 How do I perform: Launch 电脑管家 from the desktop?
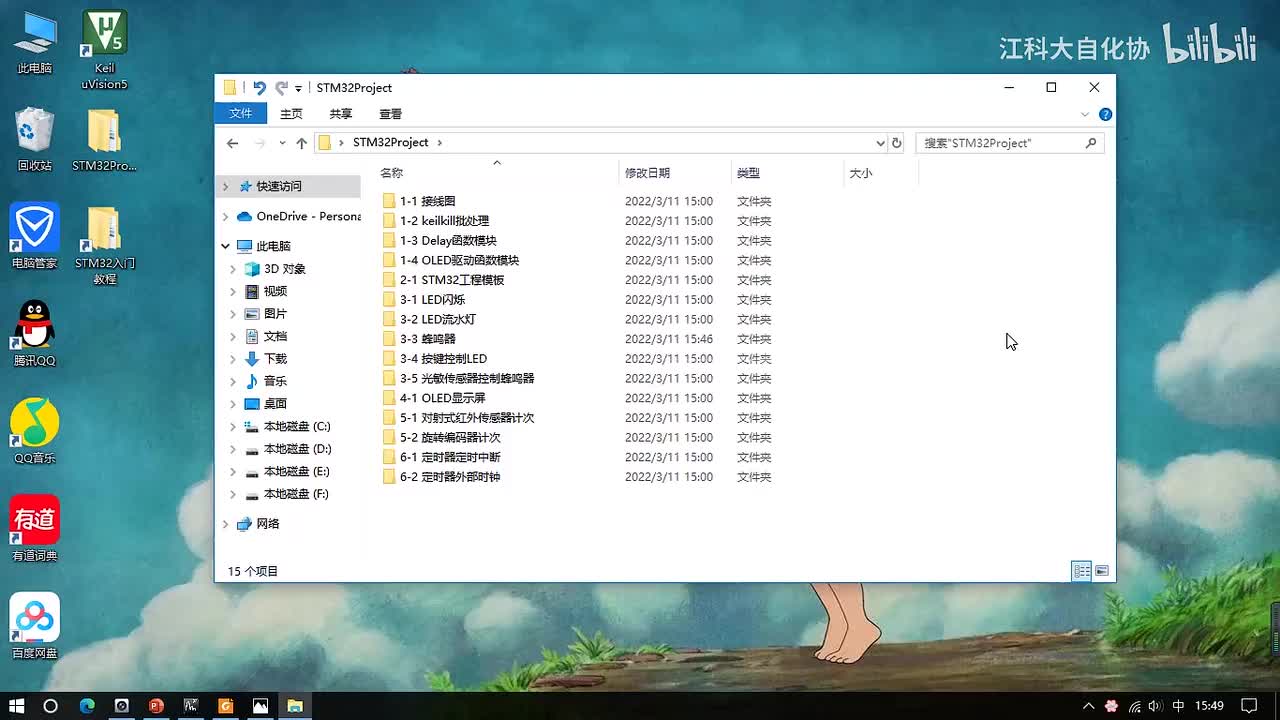coord(35,237)
